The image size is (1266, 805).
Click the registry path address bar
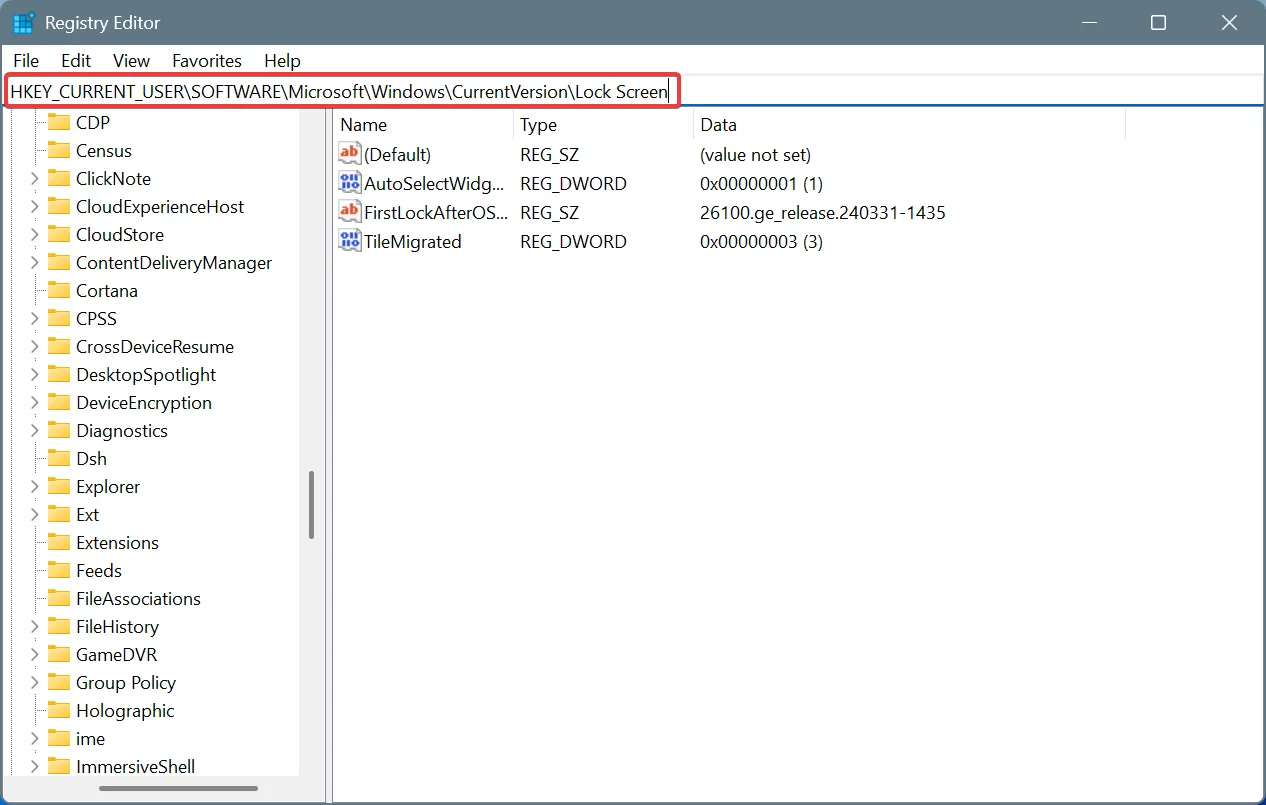pyautogui.click(x=633, y=92)
